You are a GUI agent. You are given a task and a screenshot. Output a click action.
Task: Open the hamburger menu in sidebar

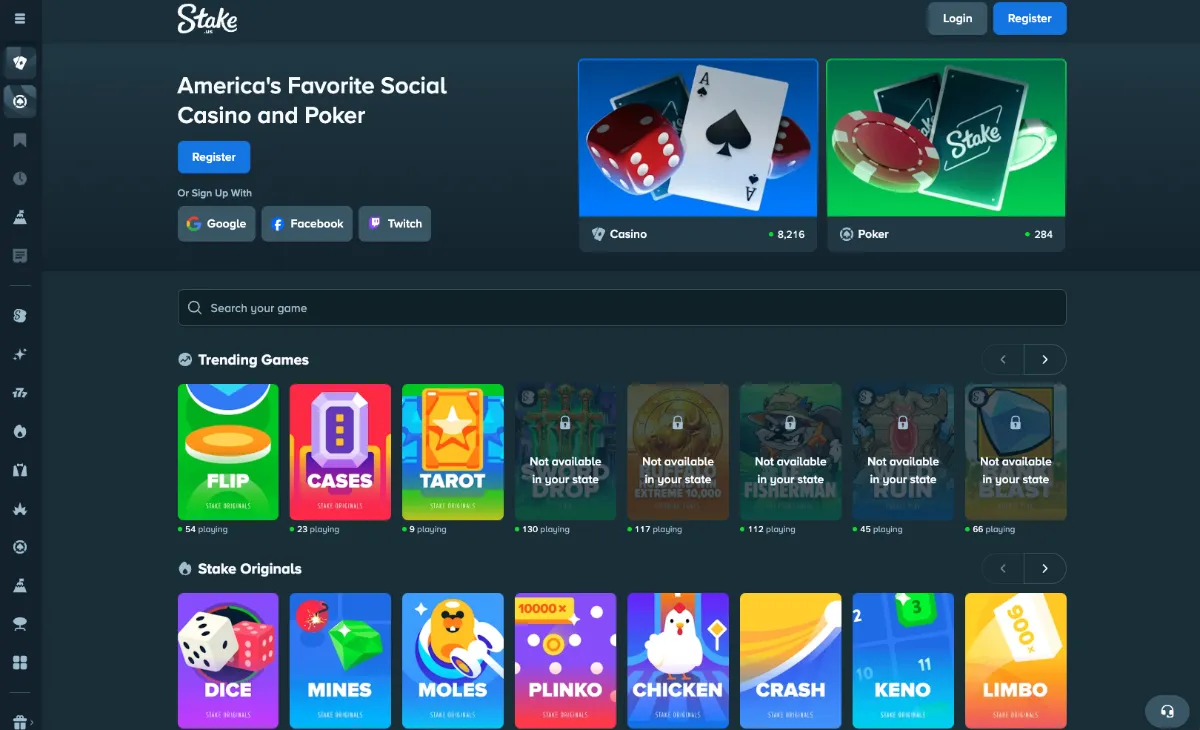[20, 19]
